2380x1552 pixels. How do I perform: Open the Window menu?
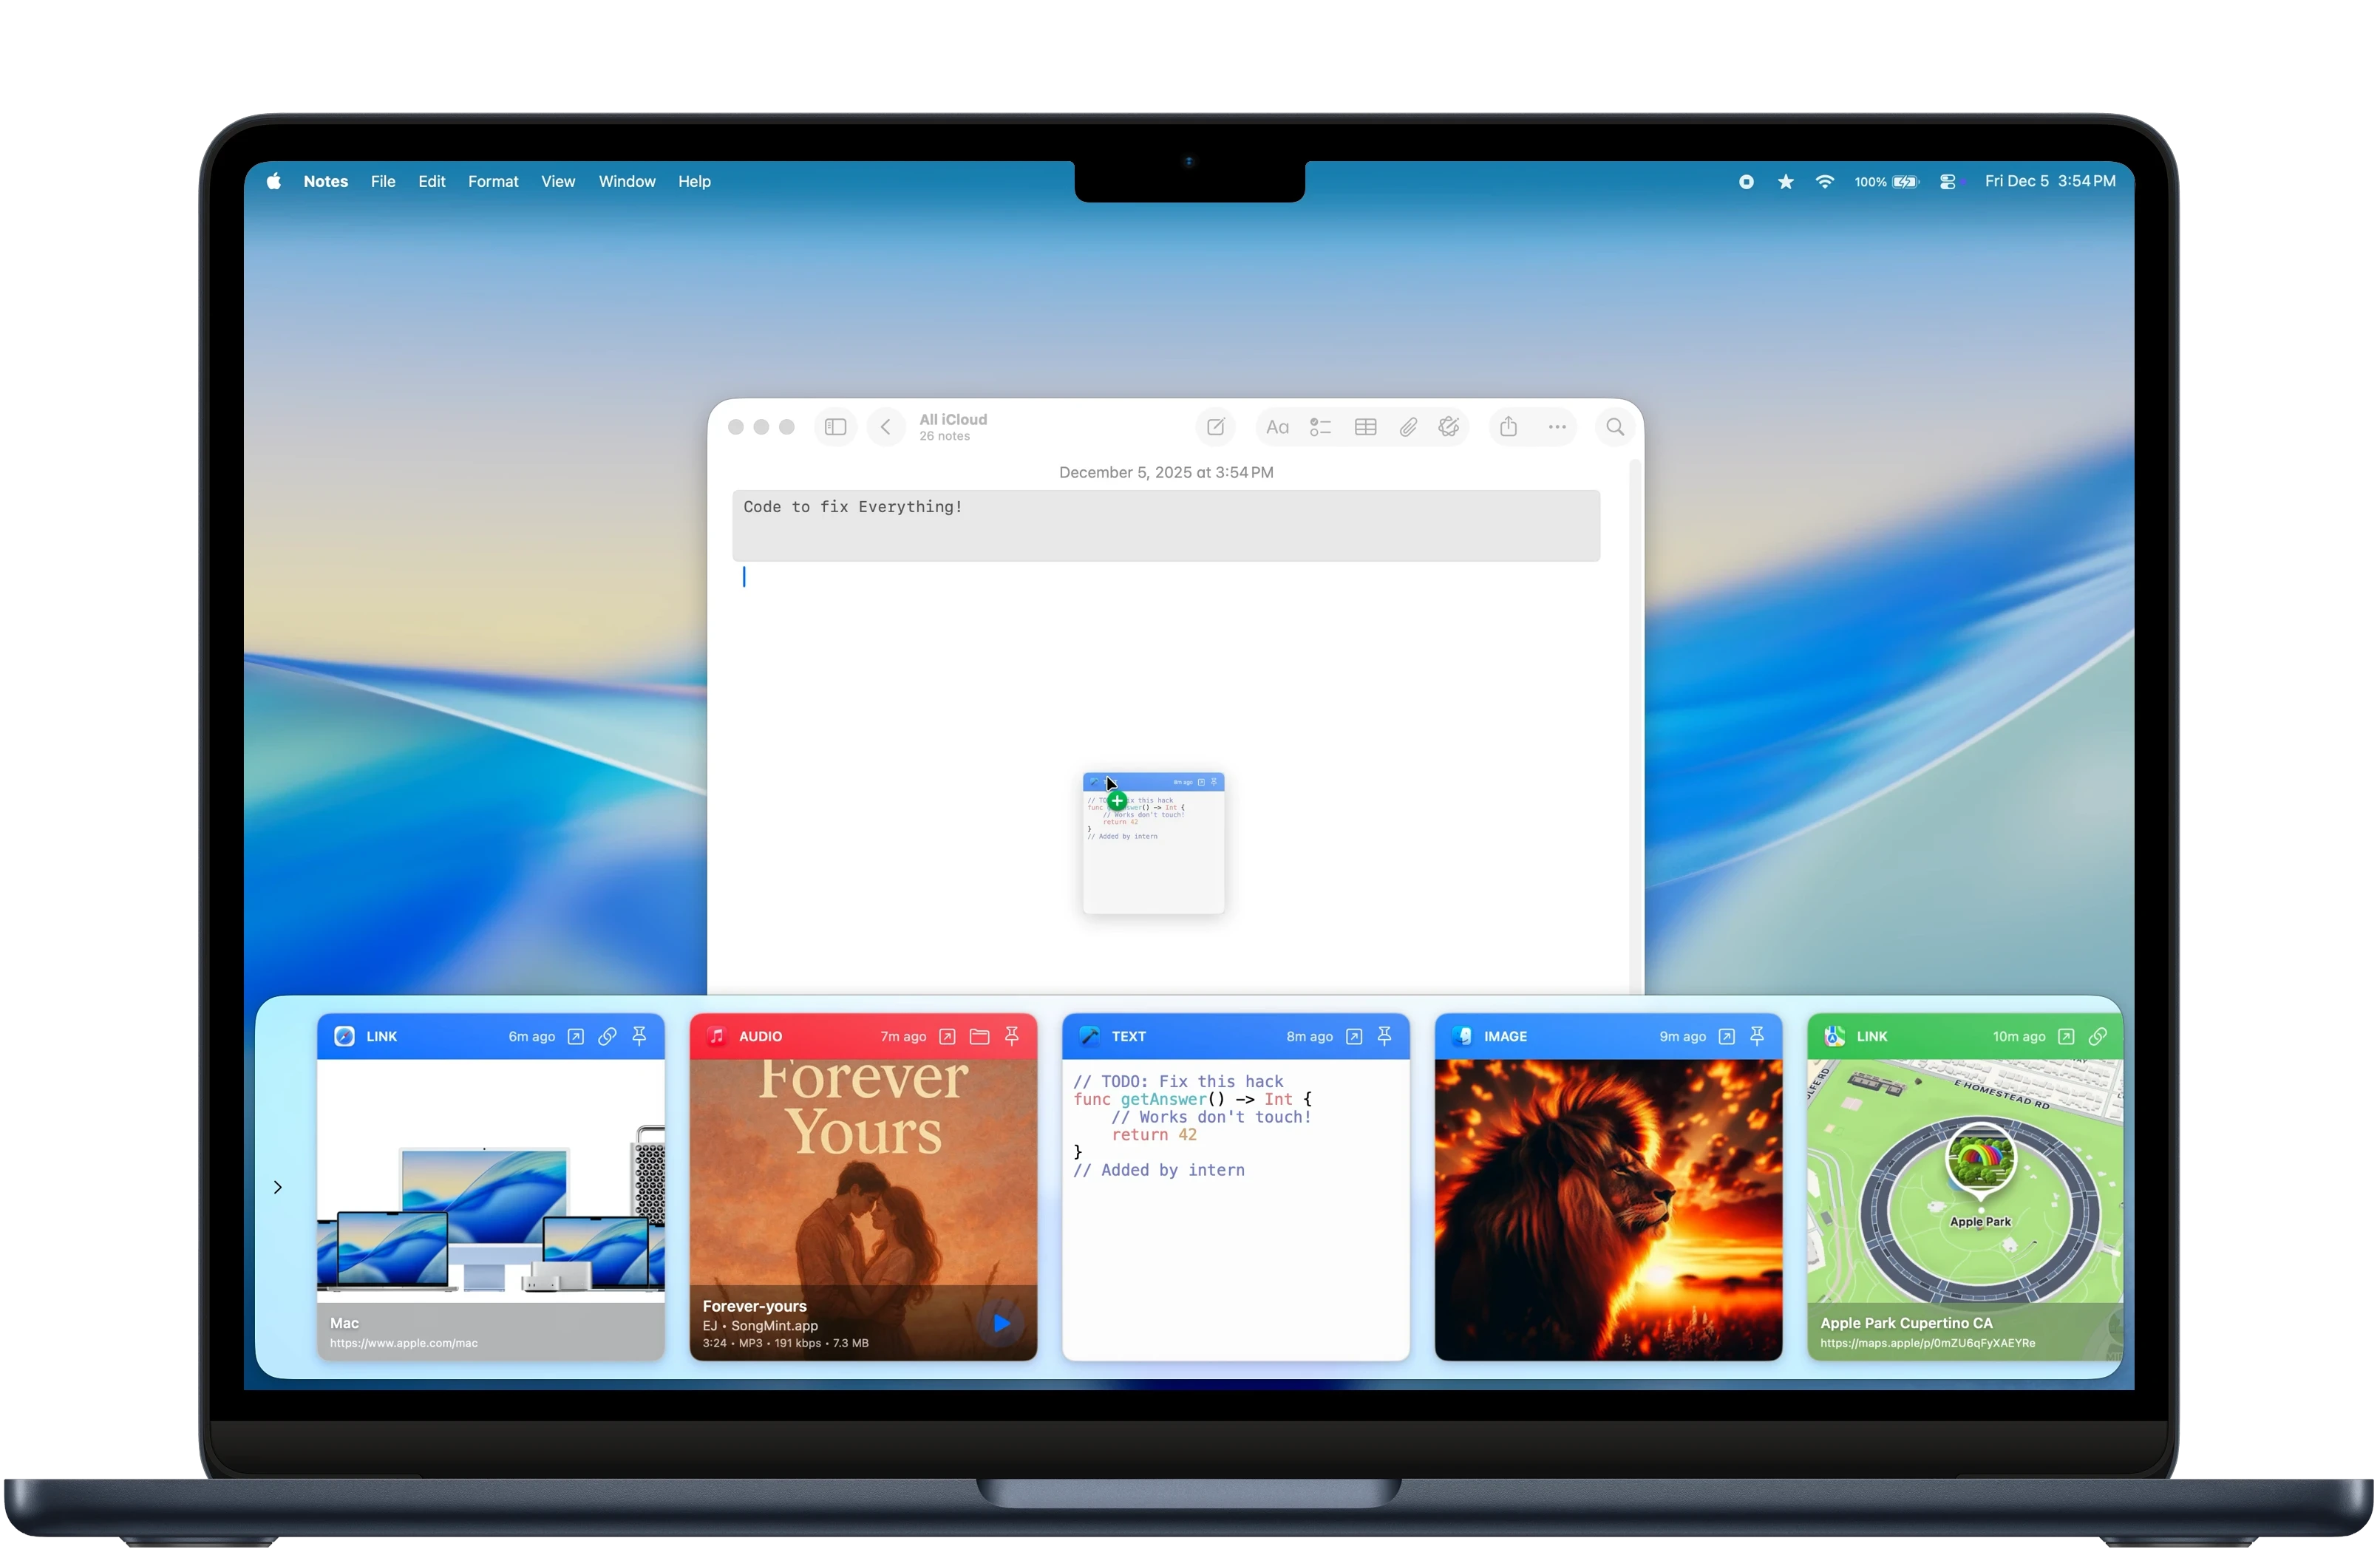[627, 181]
